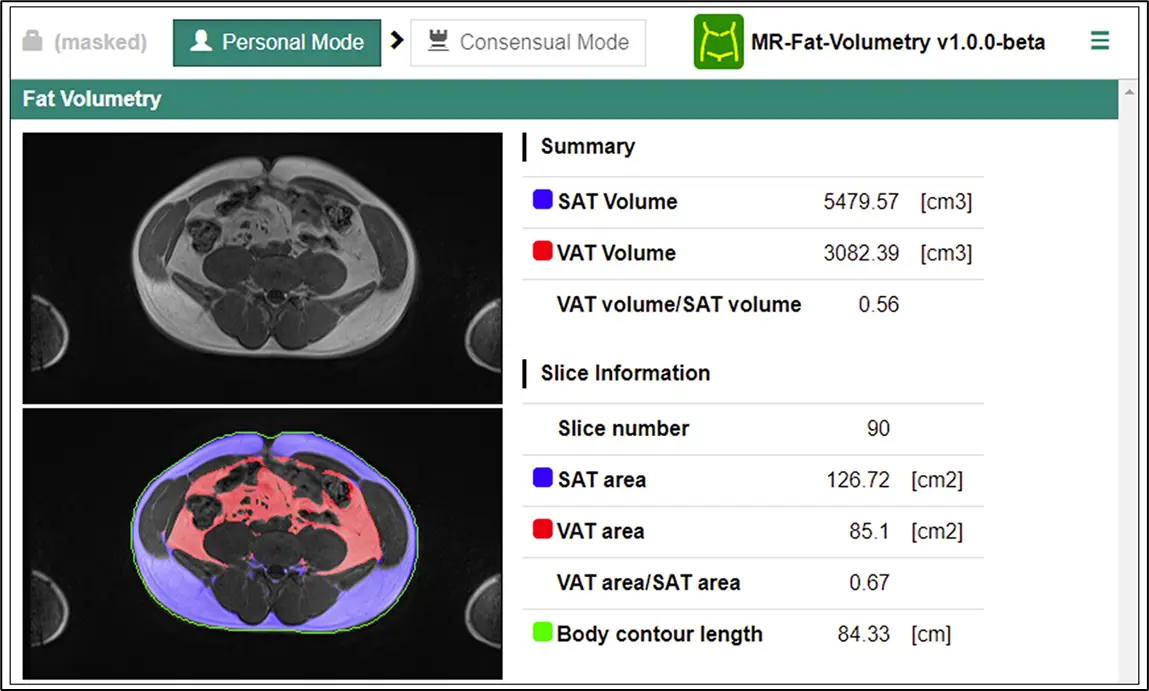Click the green Body contour length swatch

(x=543, y=633)
